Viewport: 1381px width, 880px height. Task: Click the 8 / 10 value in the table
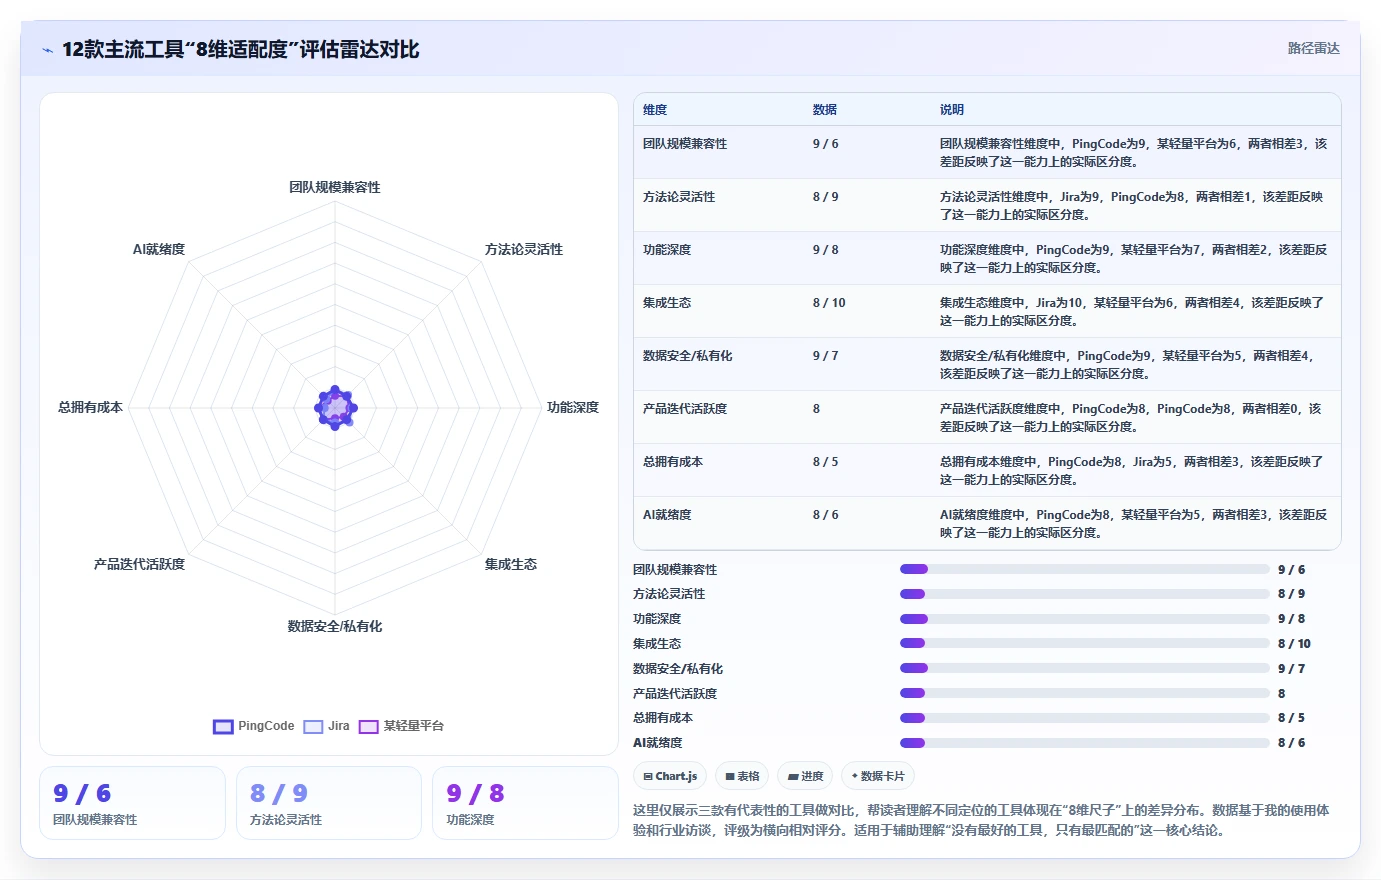click(x=829, y=303)
